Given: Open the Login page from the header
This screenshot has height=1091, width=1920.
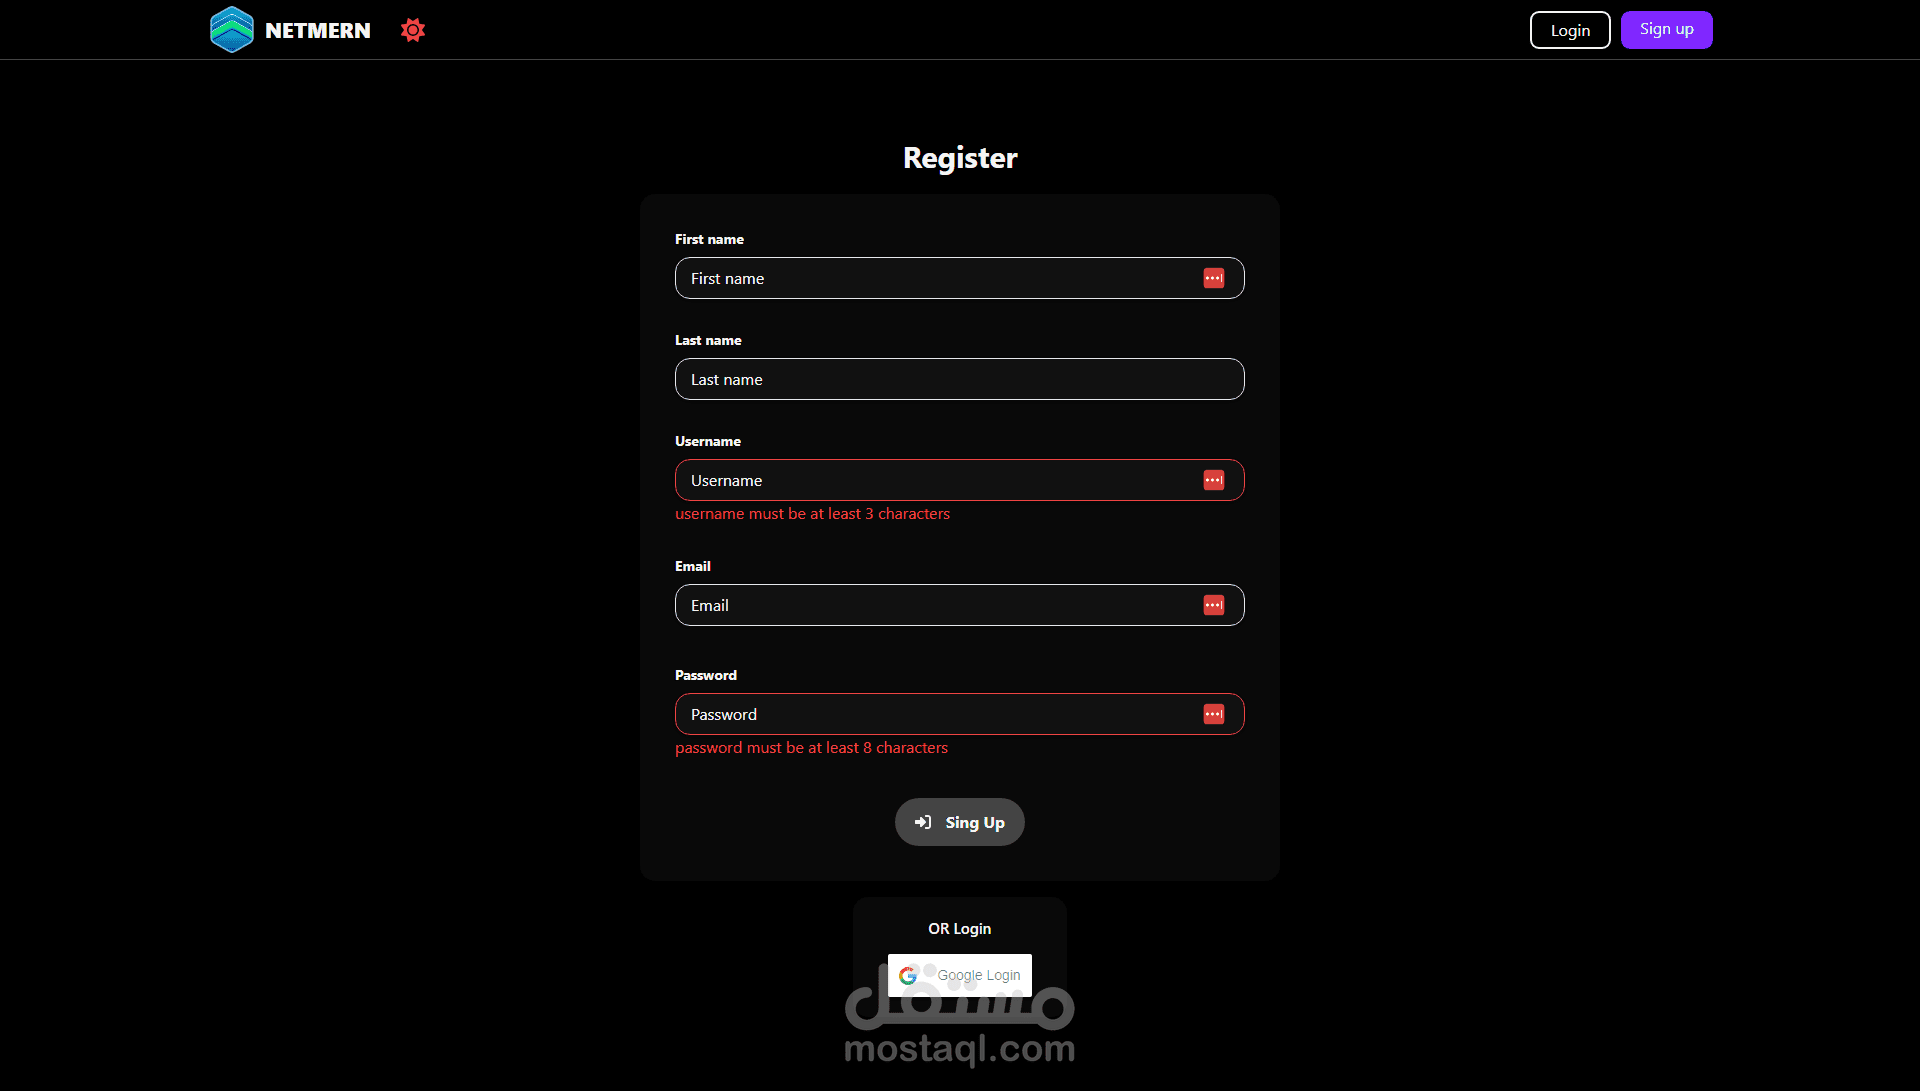Looking at the screenshot, I should pyautogui.click(x=1569, y=30).
